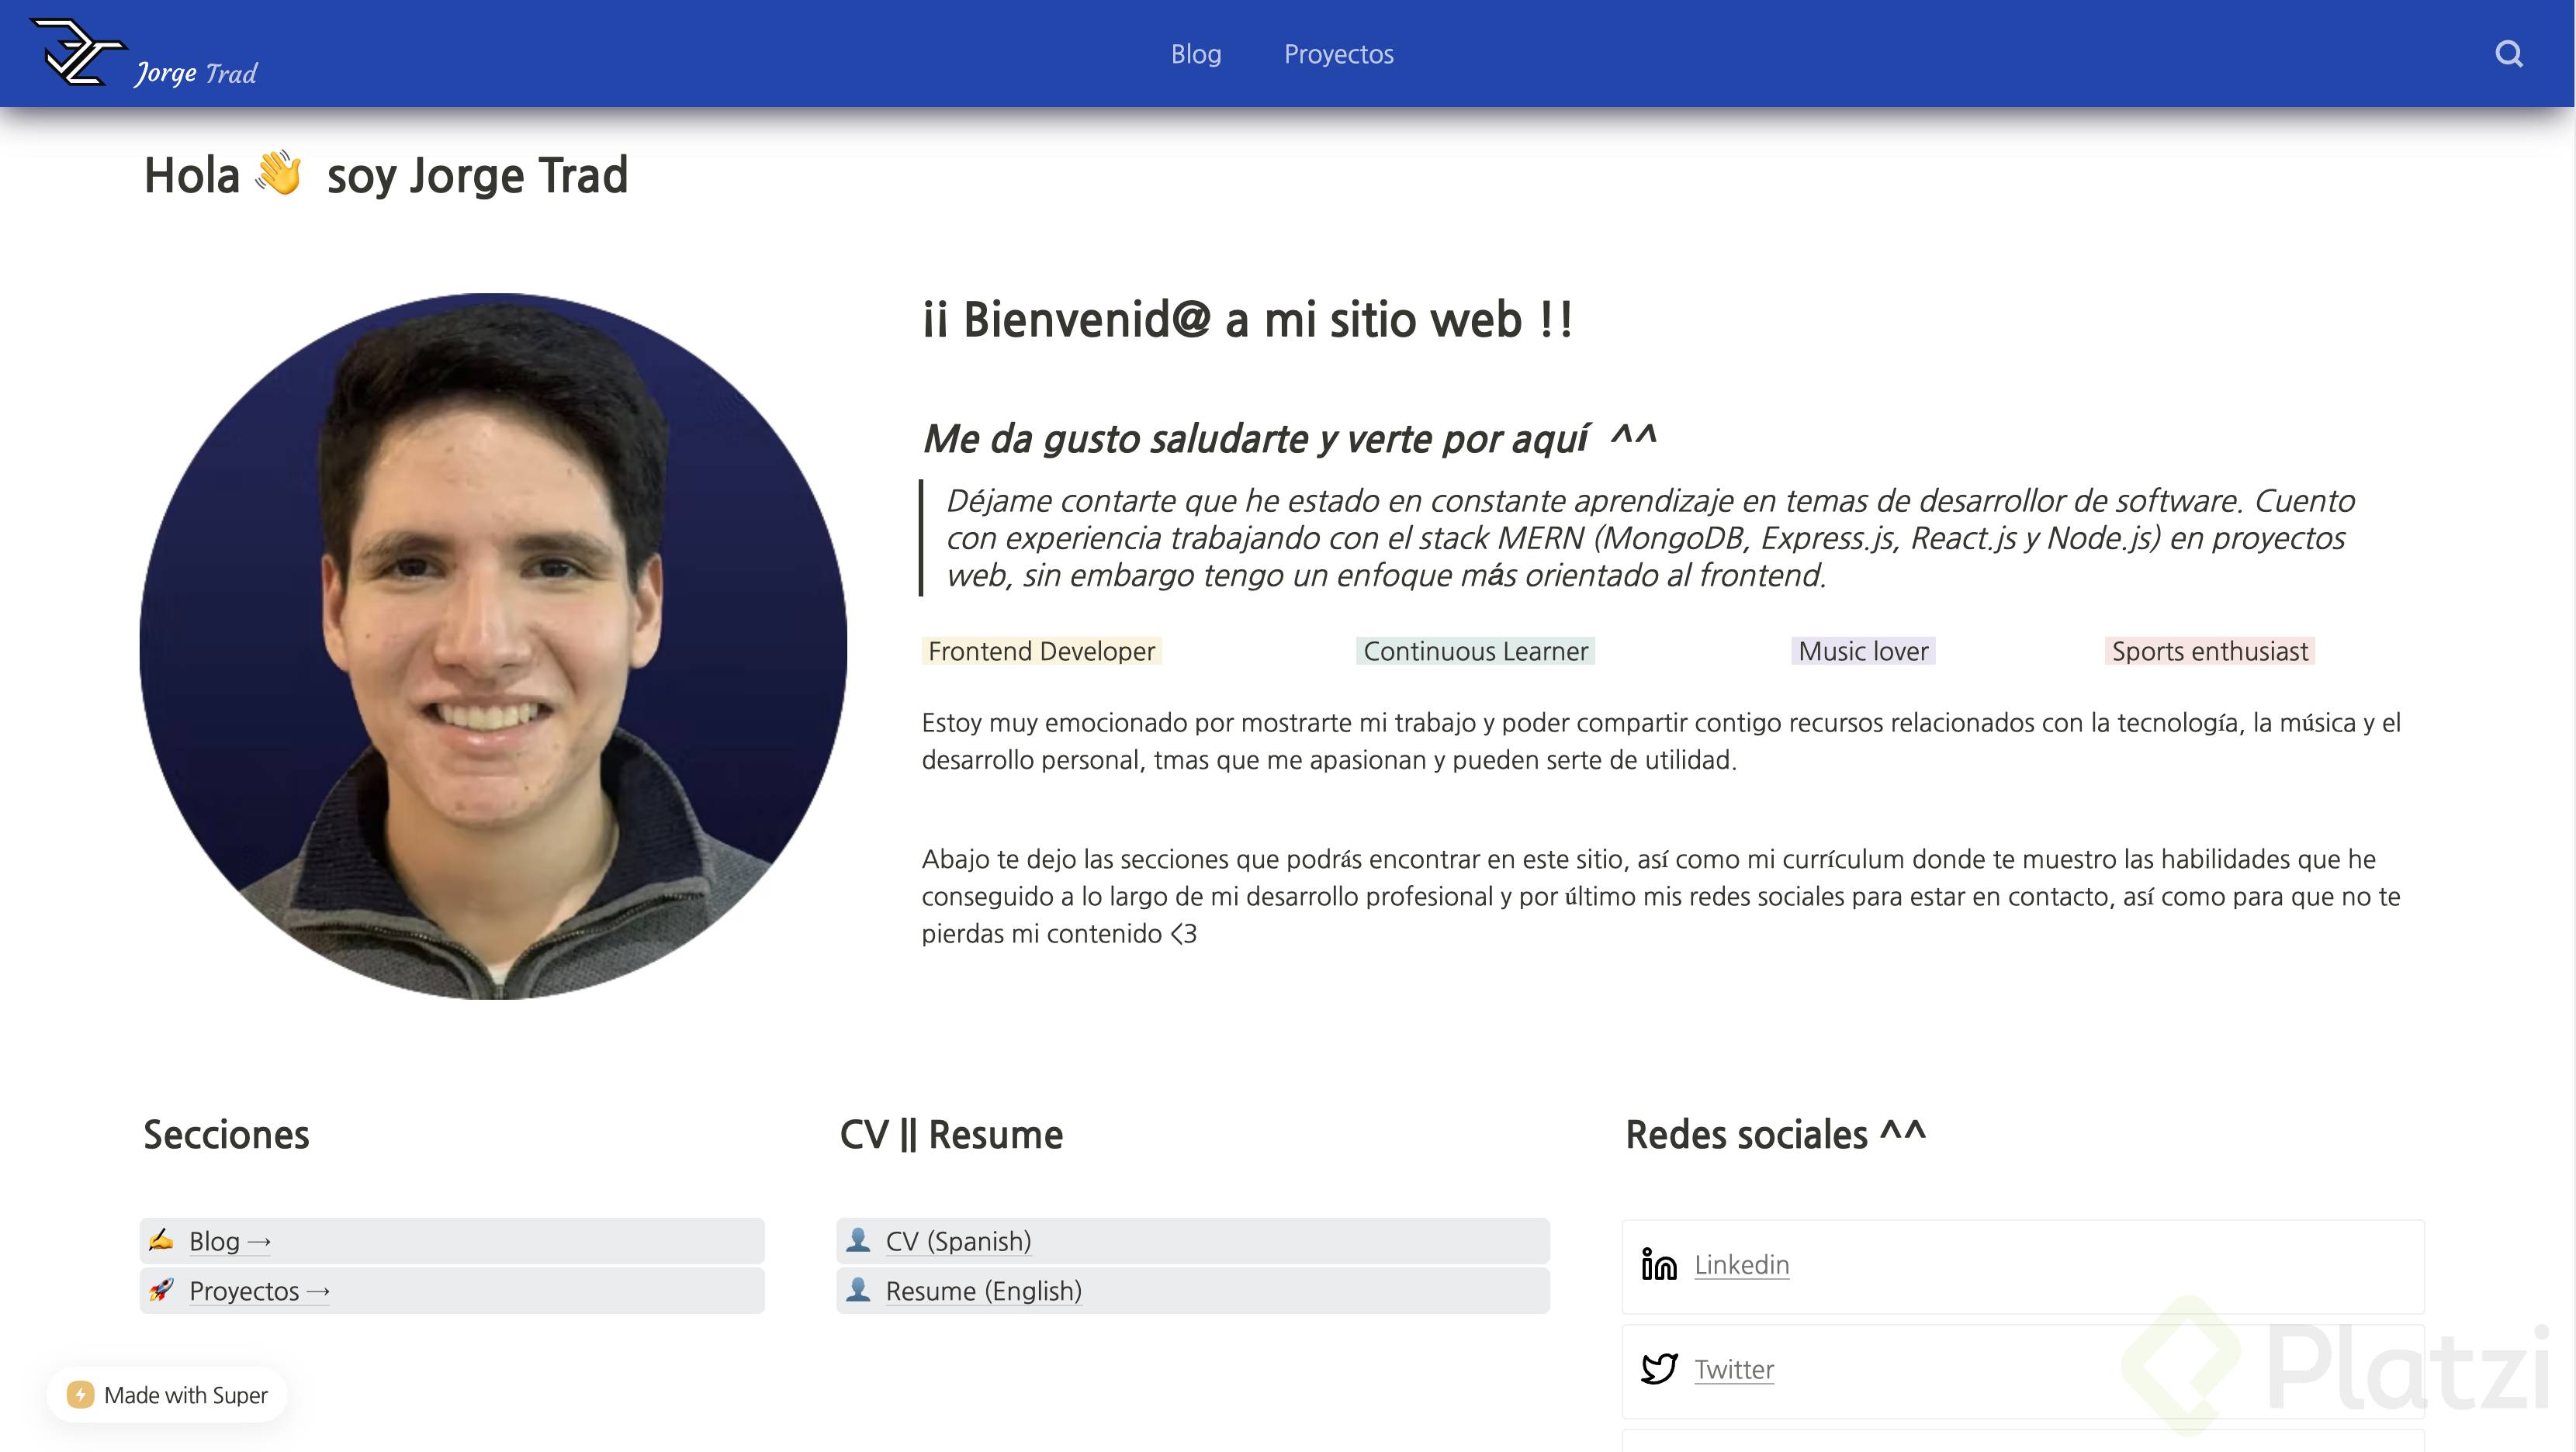This screenshot has width=2576, height=1452.
Task: Click the person icon beside Resume (English)
Action: [x=858, y=1291]
